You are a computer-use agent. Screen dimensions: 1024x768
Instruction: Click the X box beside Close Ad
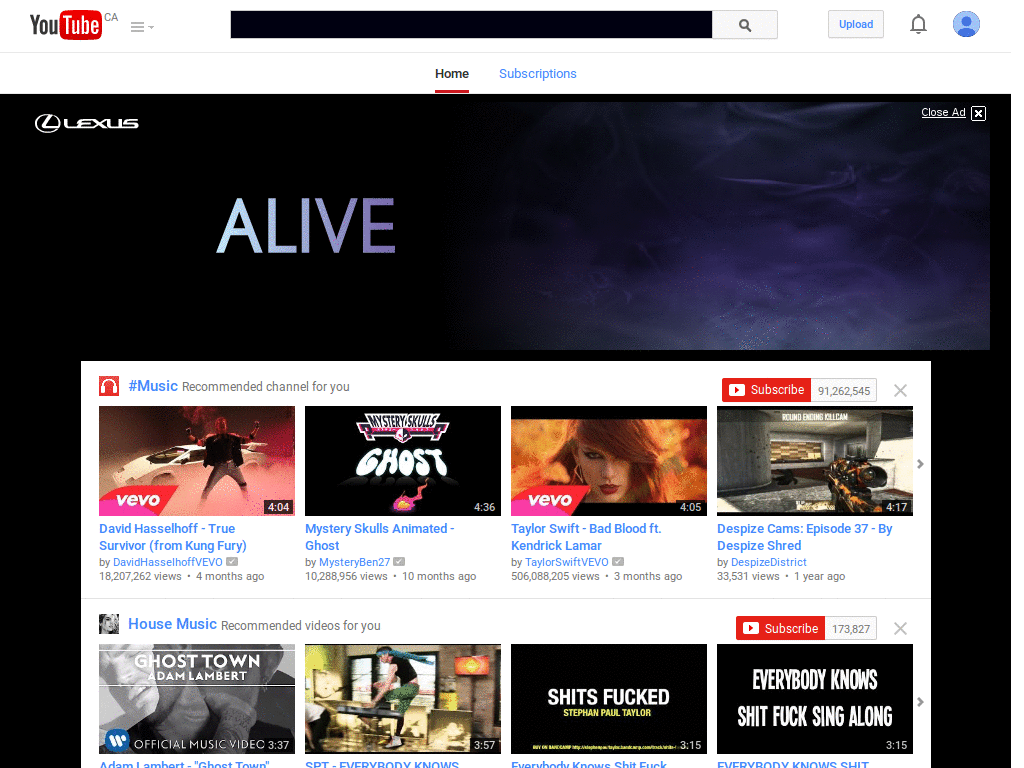click(x=978, y=113)
